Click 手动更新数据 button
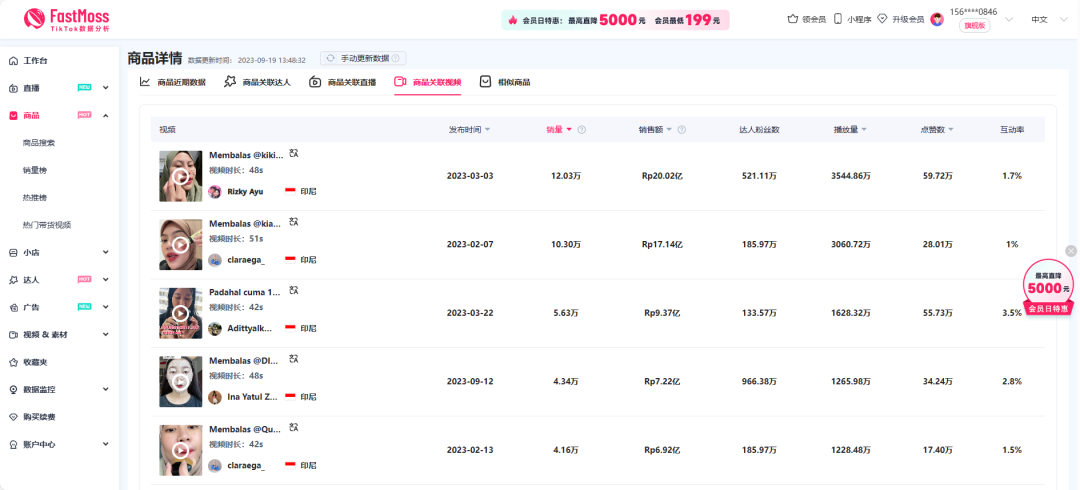Viewport: 1080px width, 490px height. click(363, 59)
